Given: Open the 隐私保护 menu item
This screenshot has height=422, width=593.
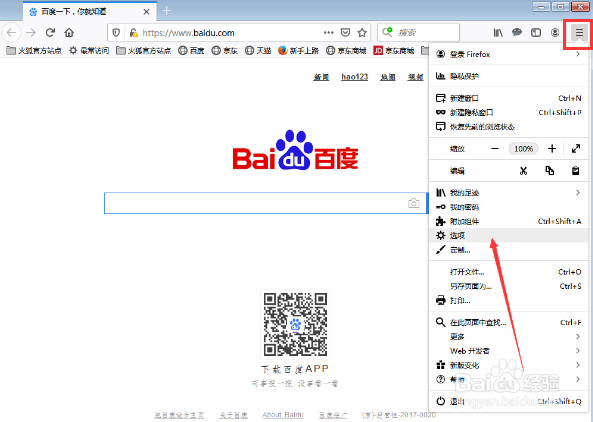Looking at the screenshot, I should (x=508, y=76).
